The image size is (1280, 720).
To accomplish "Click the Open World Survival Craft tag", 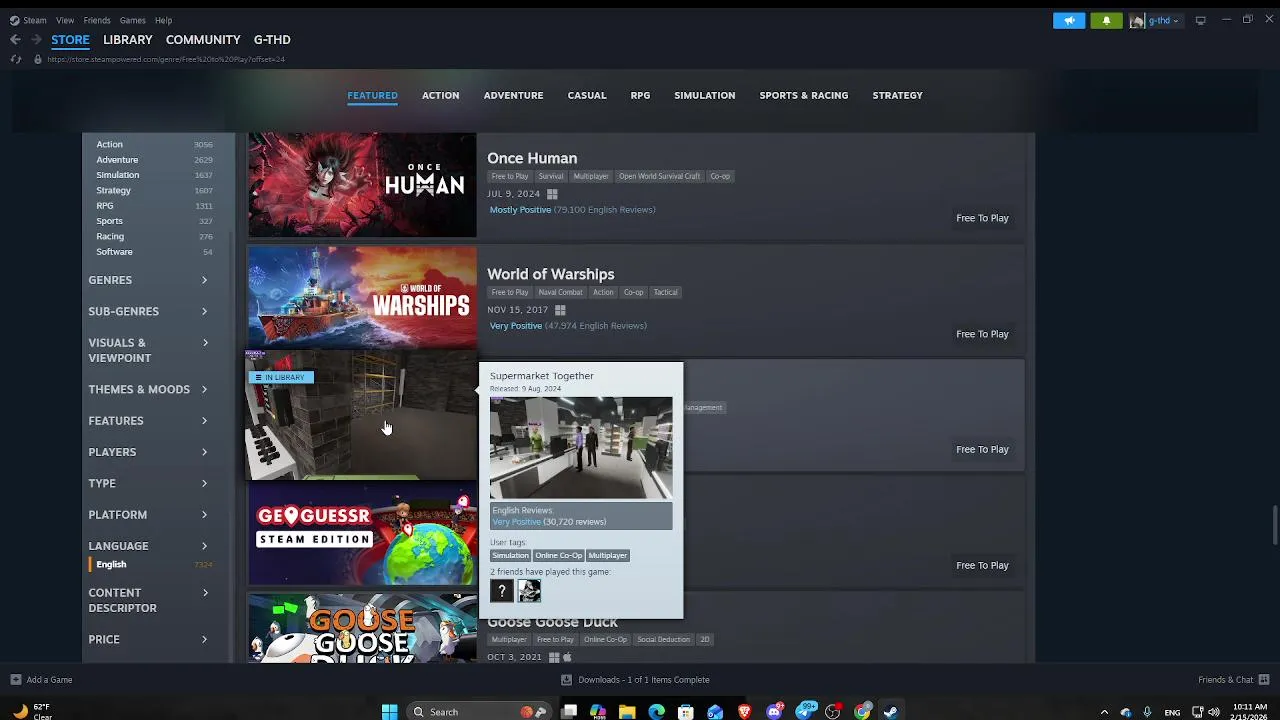I will click(x=659, y=176).
